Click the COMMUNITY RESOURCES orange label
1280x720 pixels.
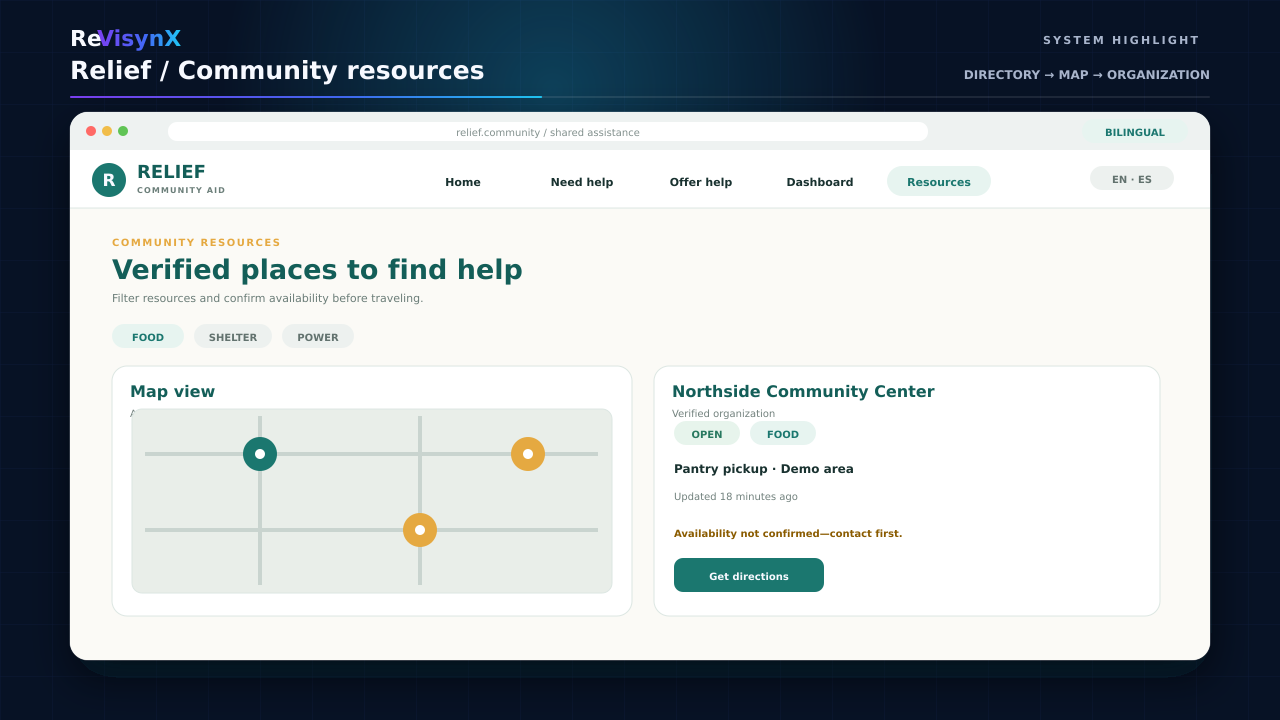pos(196,243)
